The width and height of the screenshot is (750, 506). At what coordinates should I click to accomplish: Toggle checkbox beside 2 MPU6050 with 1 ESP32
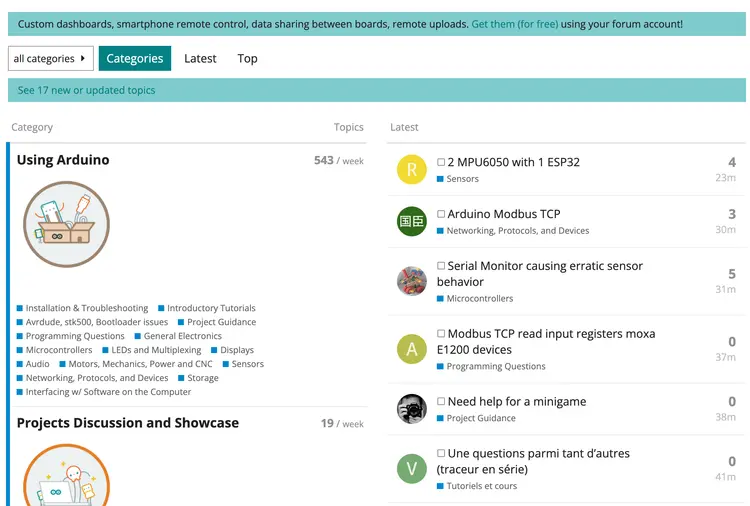point(441,162)
